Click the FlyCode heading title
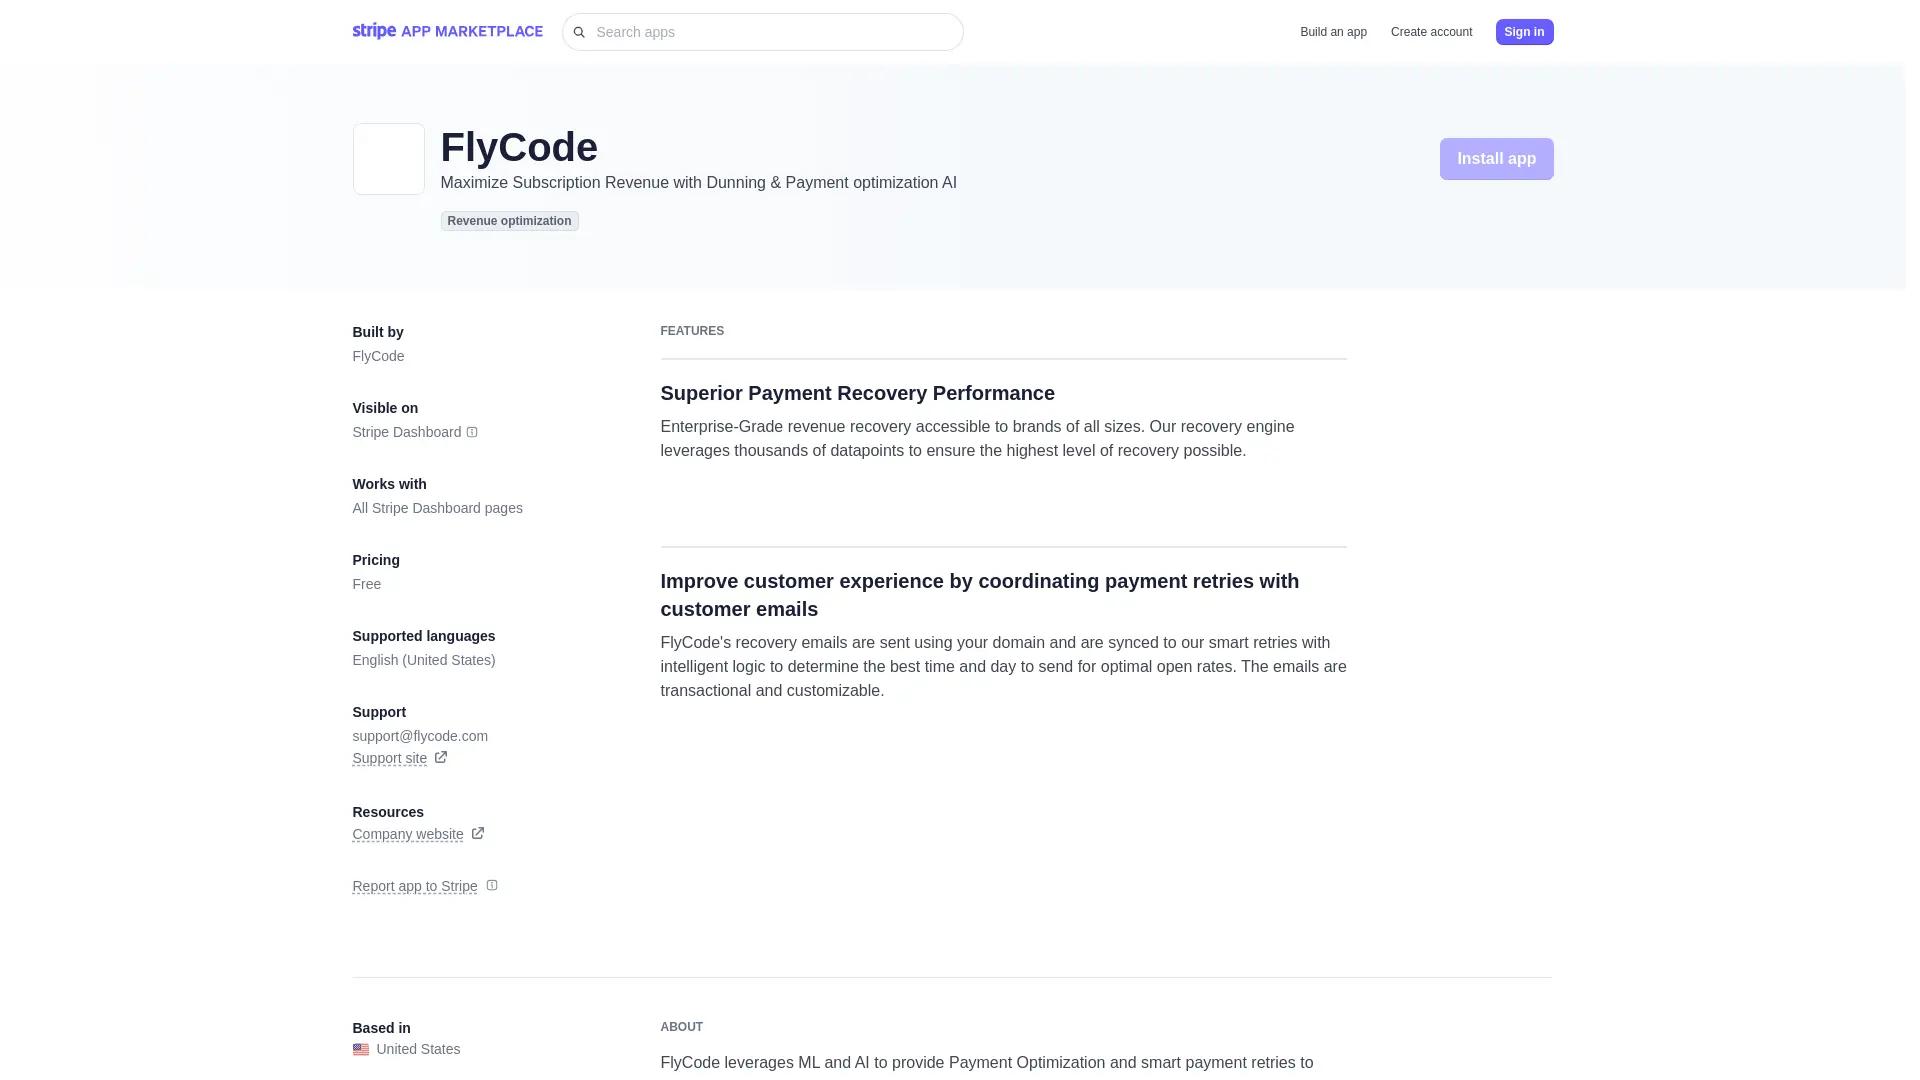The image size is (1920, 1080). (518, 147)
